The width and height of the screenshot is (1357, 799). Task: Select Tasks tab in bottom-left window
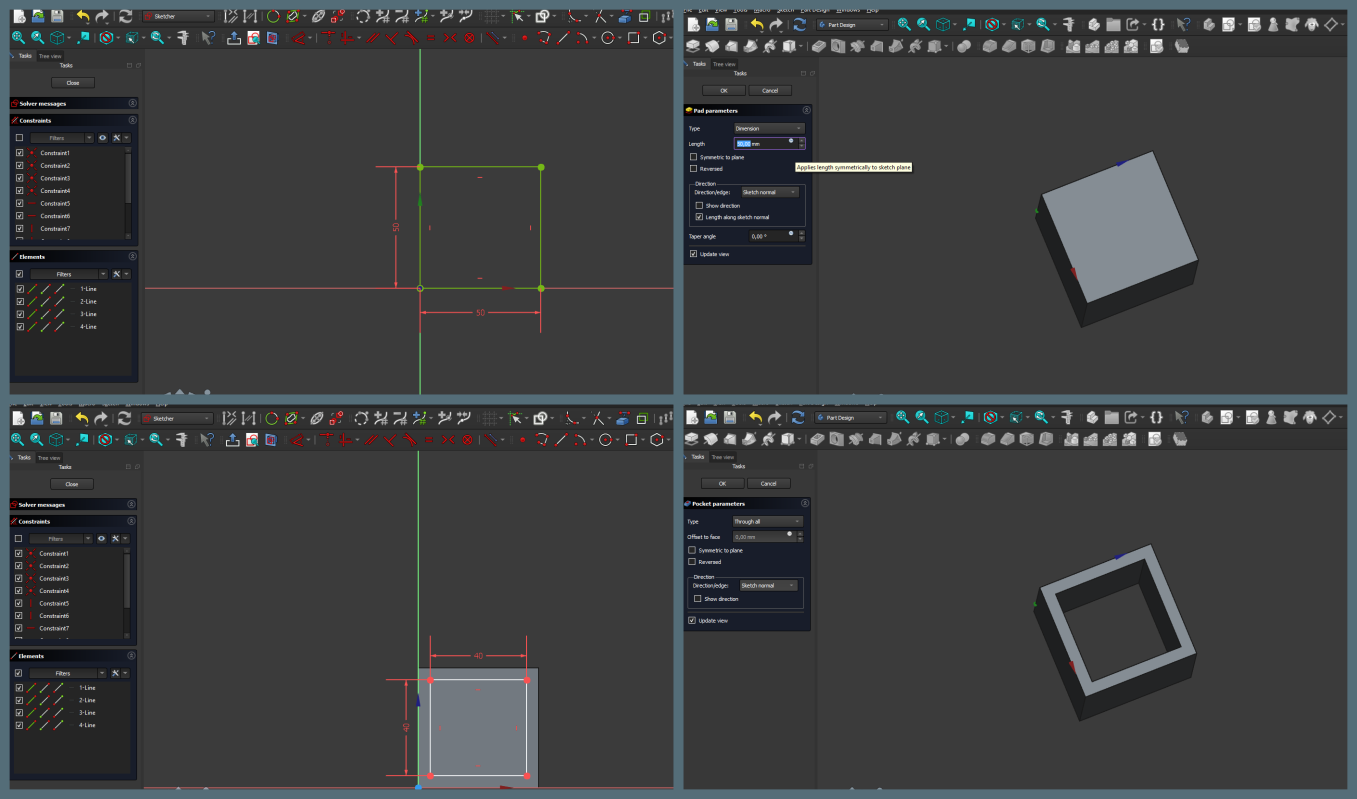click(24, 457)
